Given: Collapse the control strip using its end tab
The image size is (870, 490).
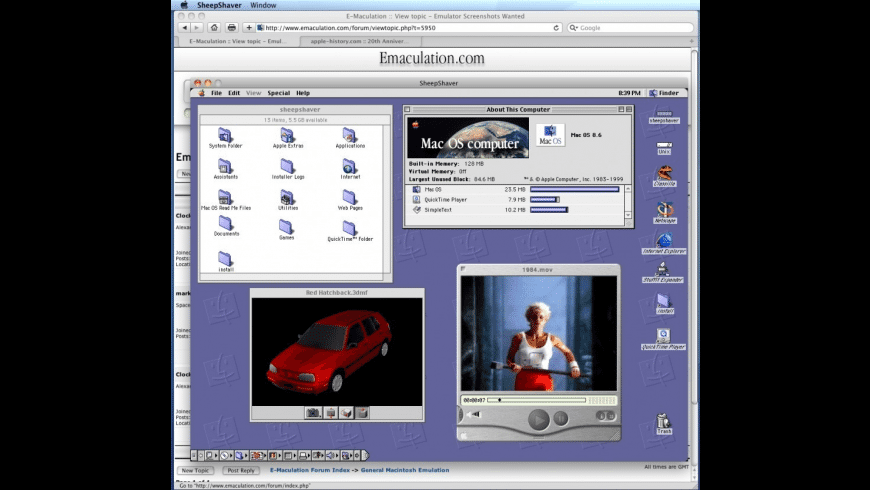Looking at the screenshot, I should tap(365, 455).
